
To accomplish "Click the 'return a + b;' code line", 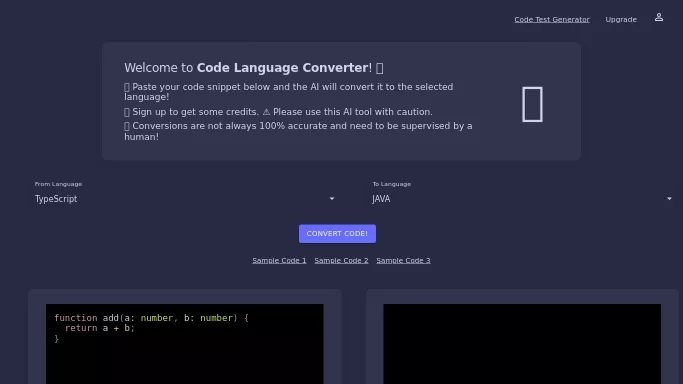I will coord(100,328).
